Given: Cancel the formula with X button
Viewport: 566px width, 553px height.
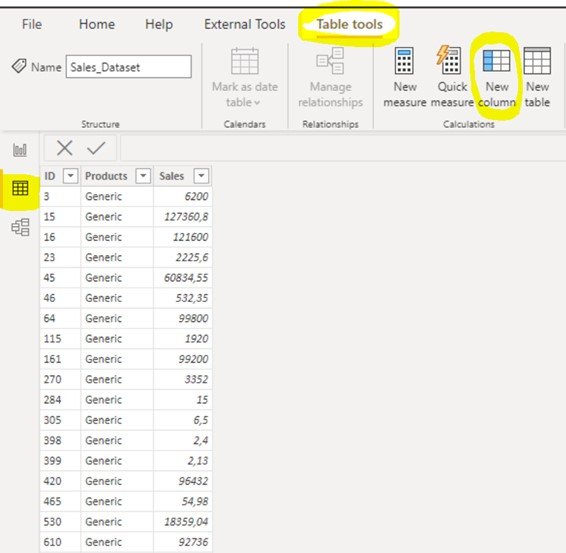Looking at the screenshot, I should click(x=65, y=148).
